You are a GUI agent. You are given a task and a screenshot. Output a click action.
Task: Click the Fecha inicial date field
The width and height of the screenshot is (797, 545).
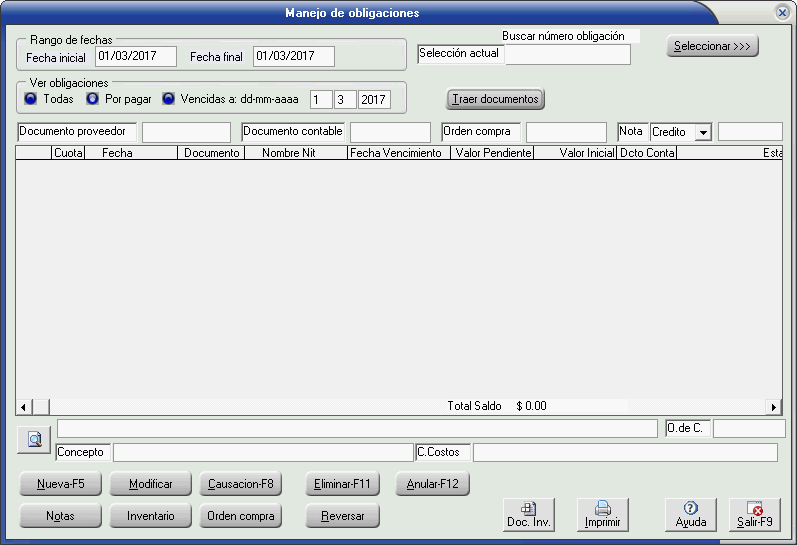pyautogui.click(x=135, y=56)
